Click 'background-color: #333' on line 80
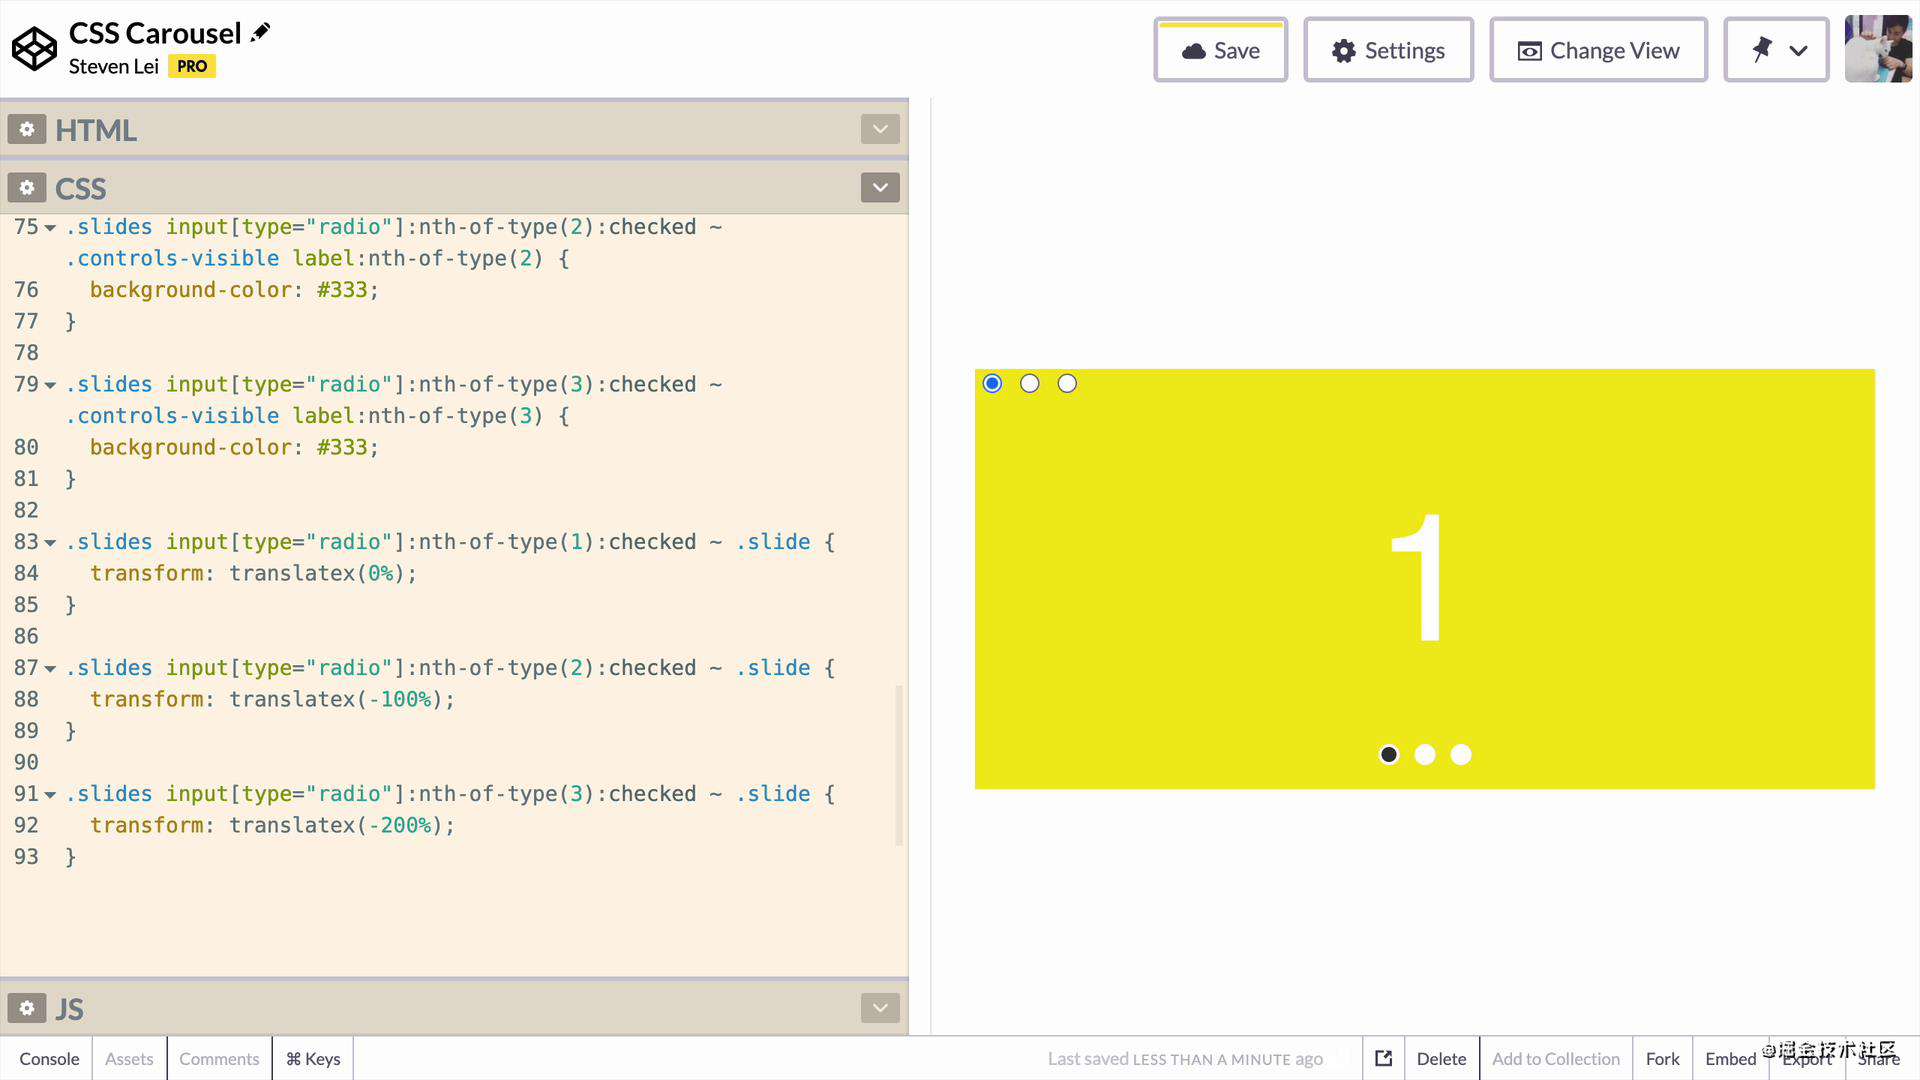 click(x=229, y=447)
